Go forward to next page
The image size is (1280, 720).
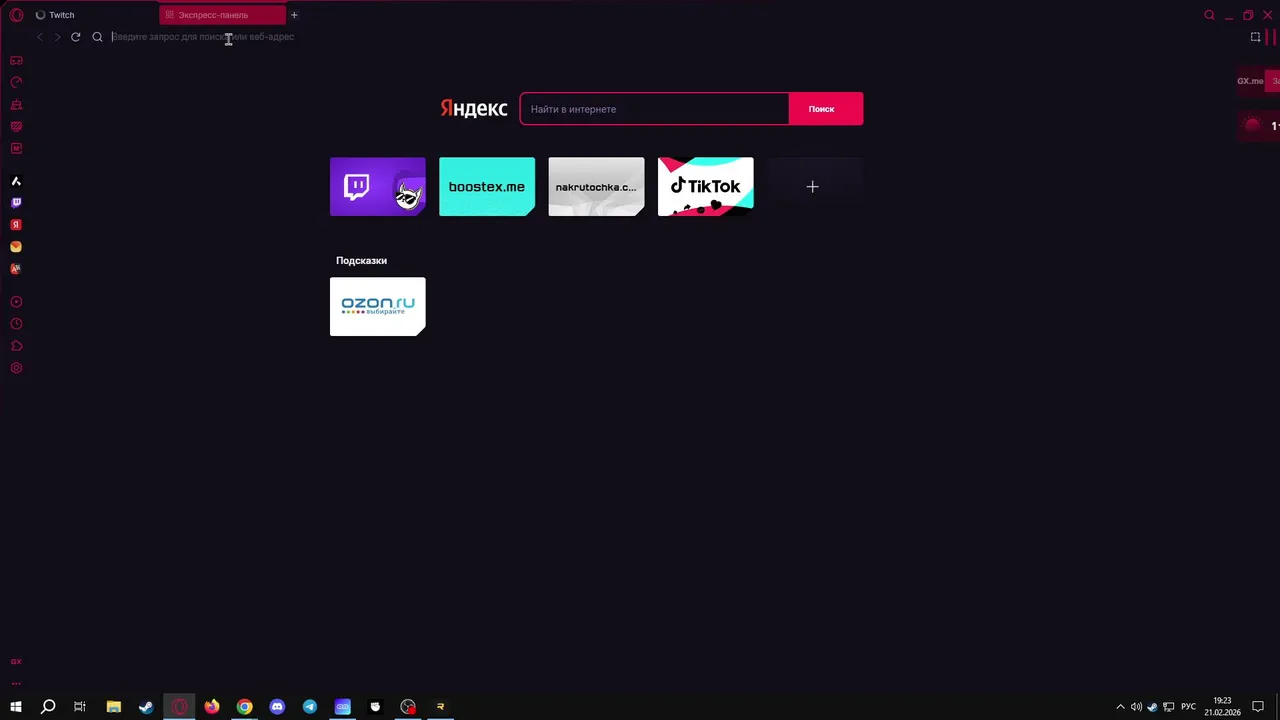57,37
